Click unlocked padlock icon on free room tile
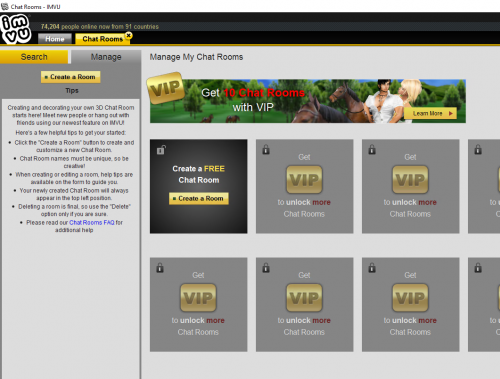This screenshot has width=500, height=379. (161, 150)
